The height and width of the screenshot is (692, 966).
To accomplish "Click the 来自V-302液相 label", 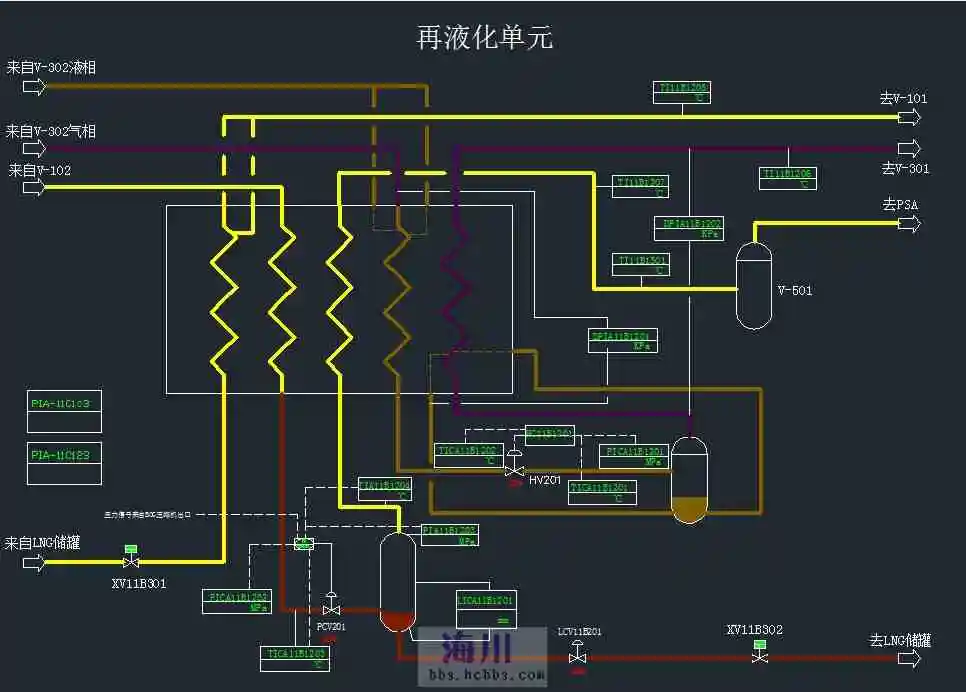I will point(51,67).
